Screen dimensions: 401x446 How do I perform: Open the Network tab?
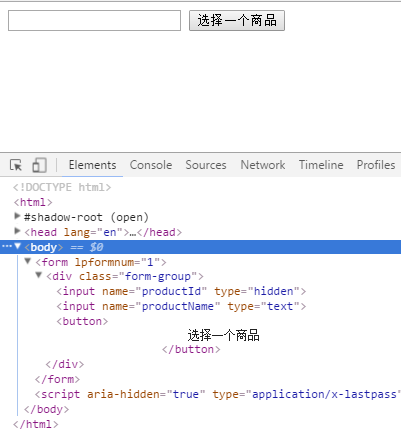[x=263, y=165]
